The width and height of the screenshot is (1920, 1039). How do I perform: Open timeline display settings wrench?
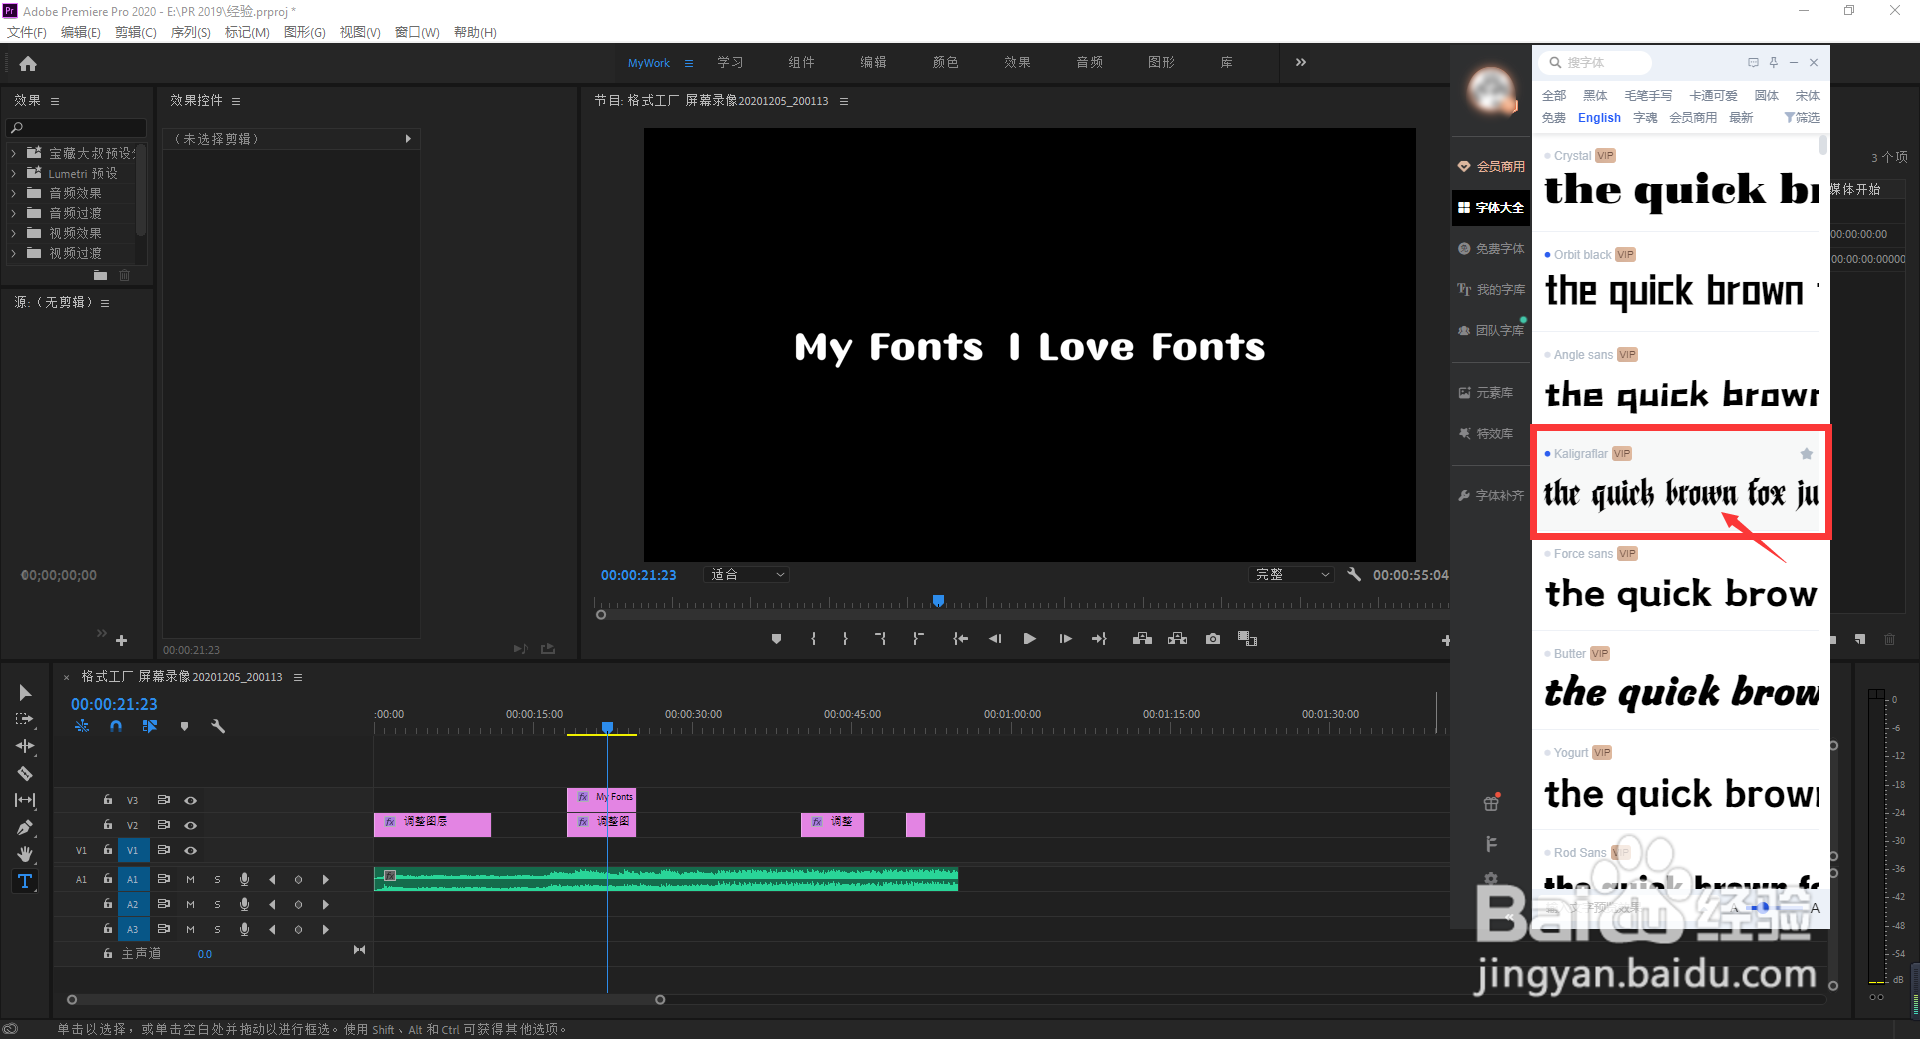click(x=218, y=726)
